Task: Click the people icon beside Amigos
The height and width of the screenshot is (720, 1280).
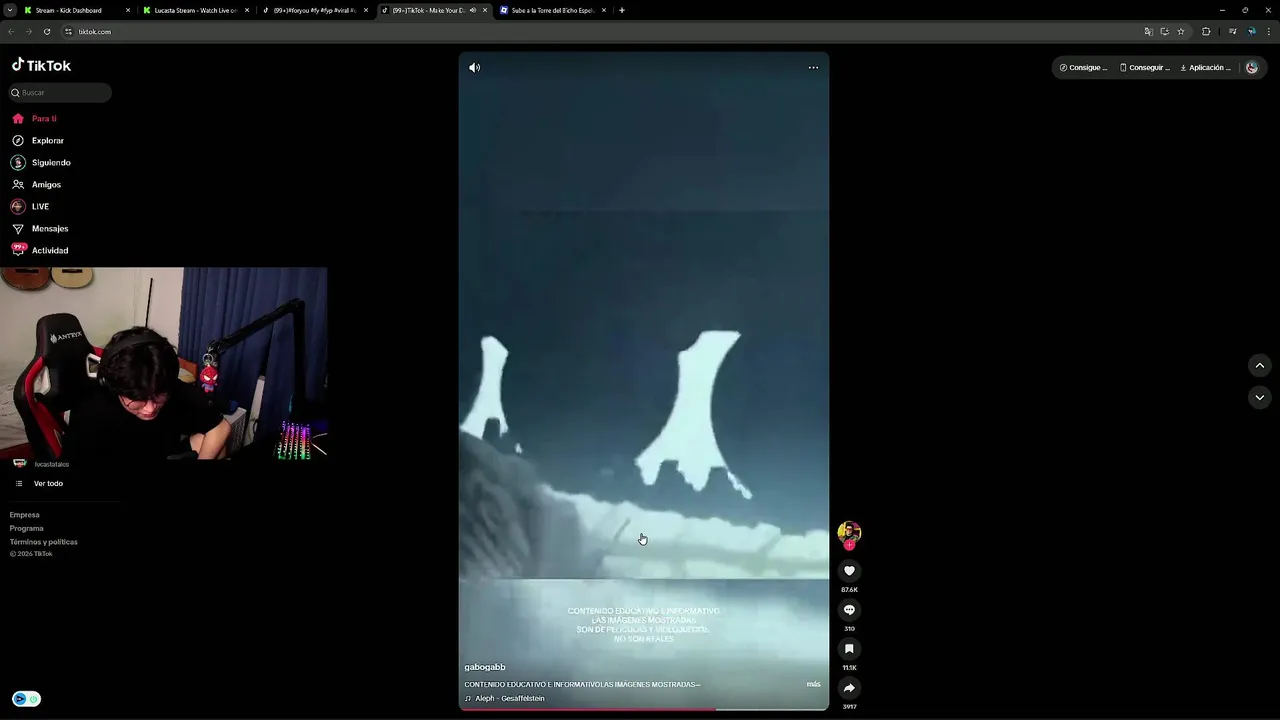Action: 18,185
